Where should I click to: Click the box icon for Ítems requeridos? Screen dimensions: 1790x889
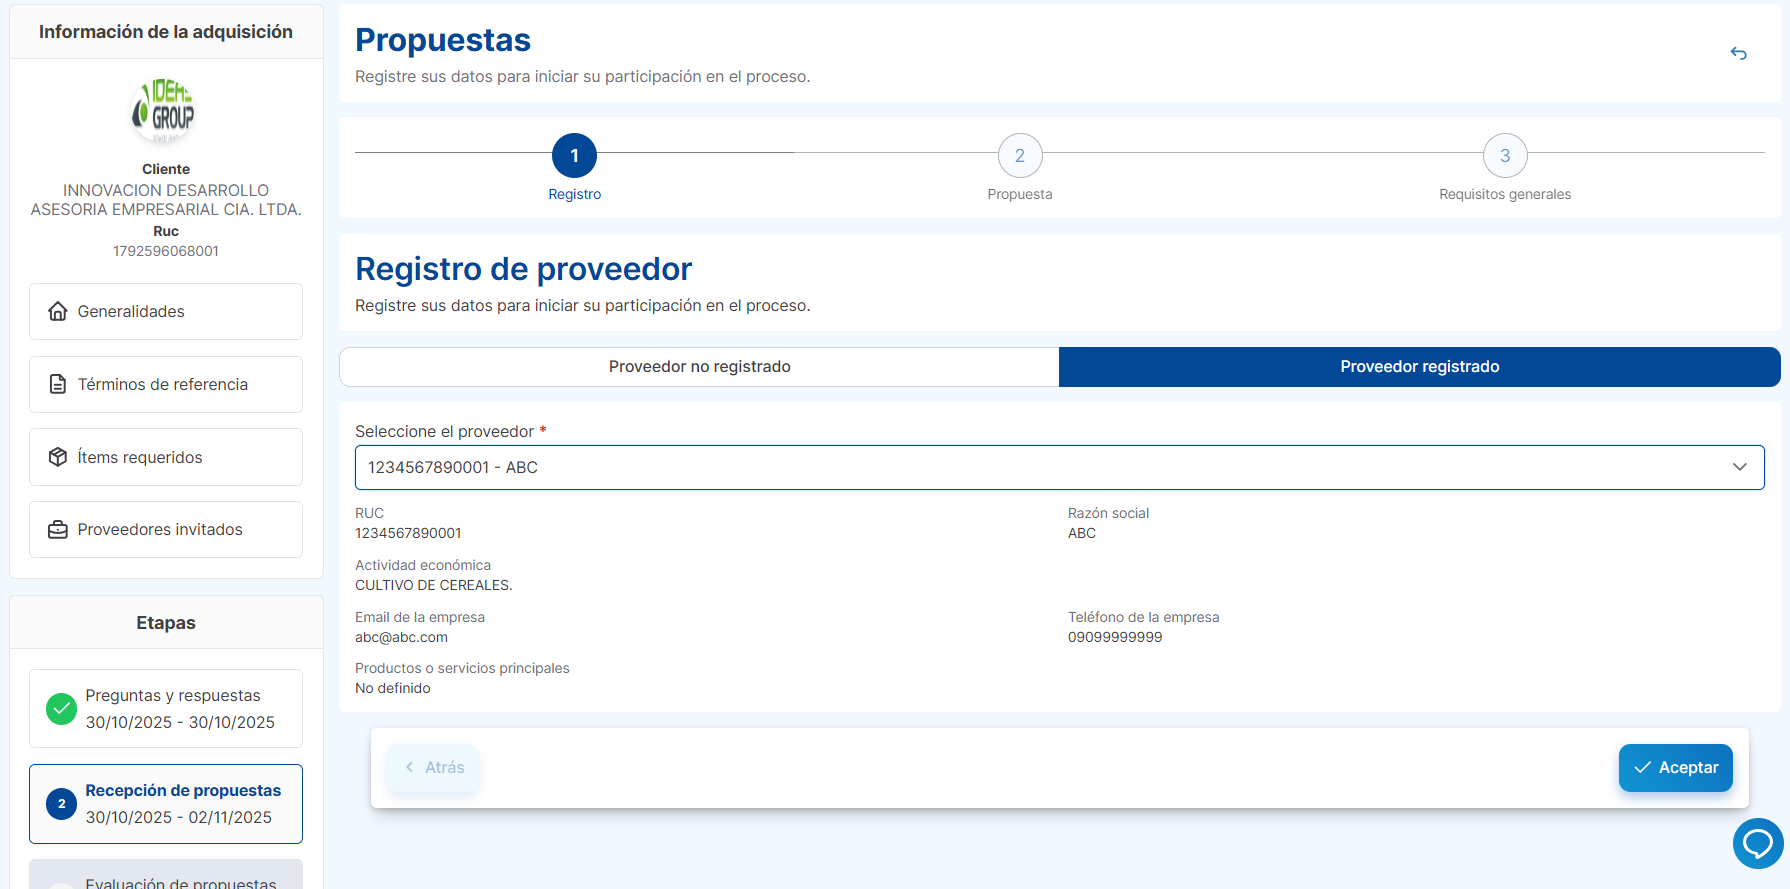click(58, 457)
